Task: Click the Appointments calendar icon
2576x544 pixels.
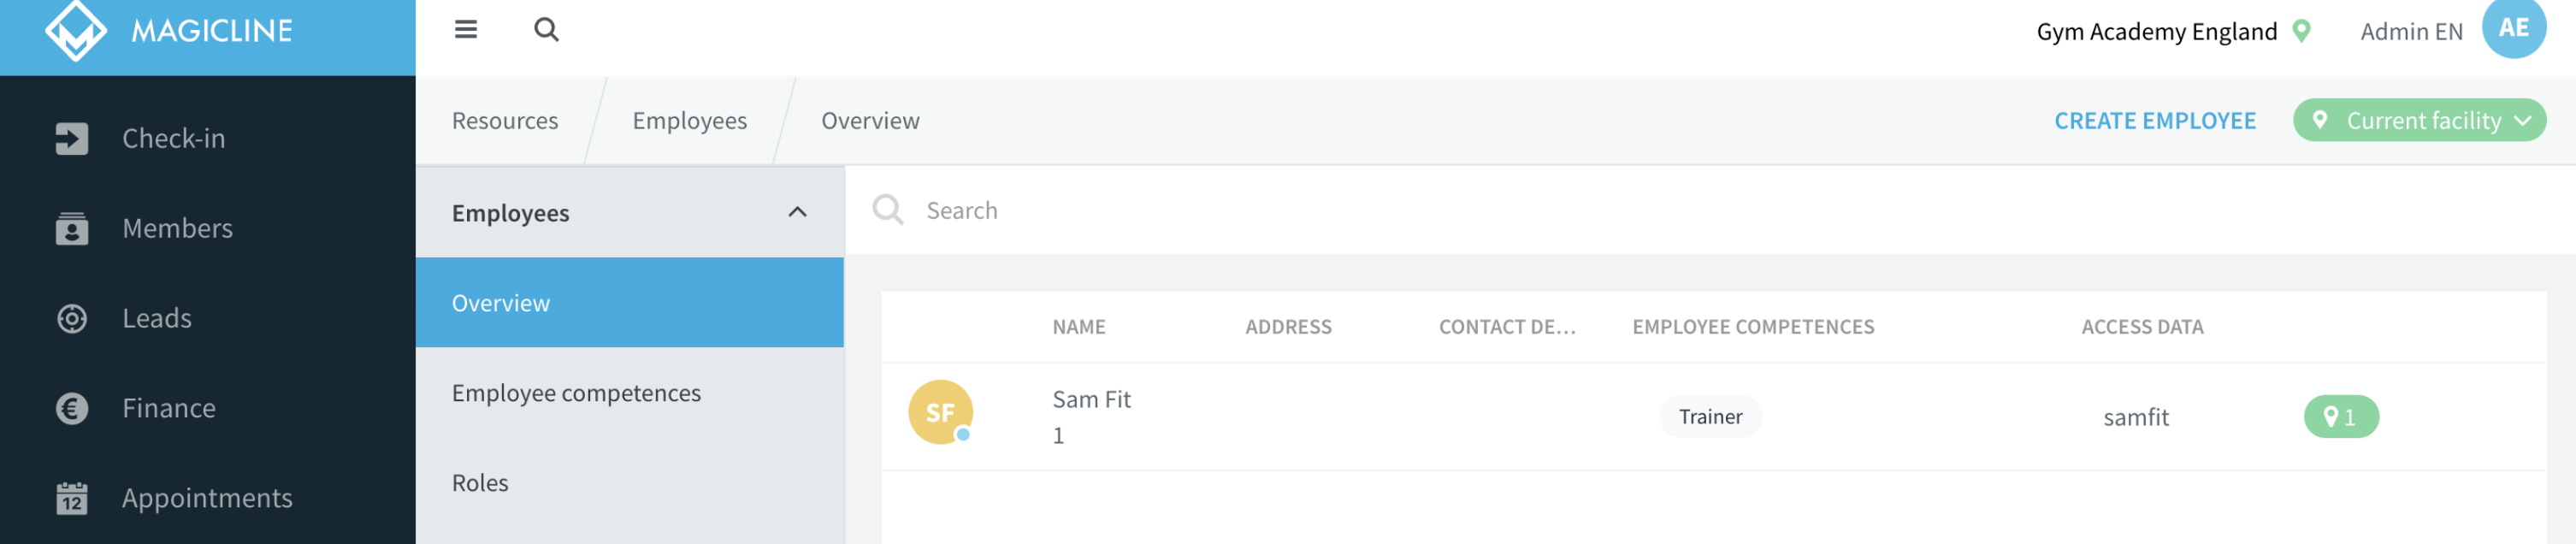Action: (72, 498)
